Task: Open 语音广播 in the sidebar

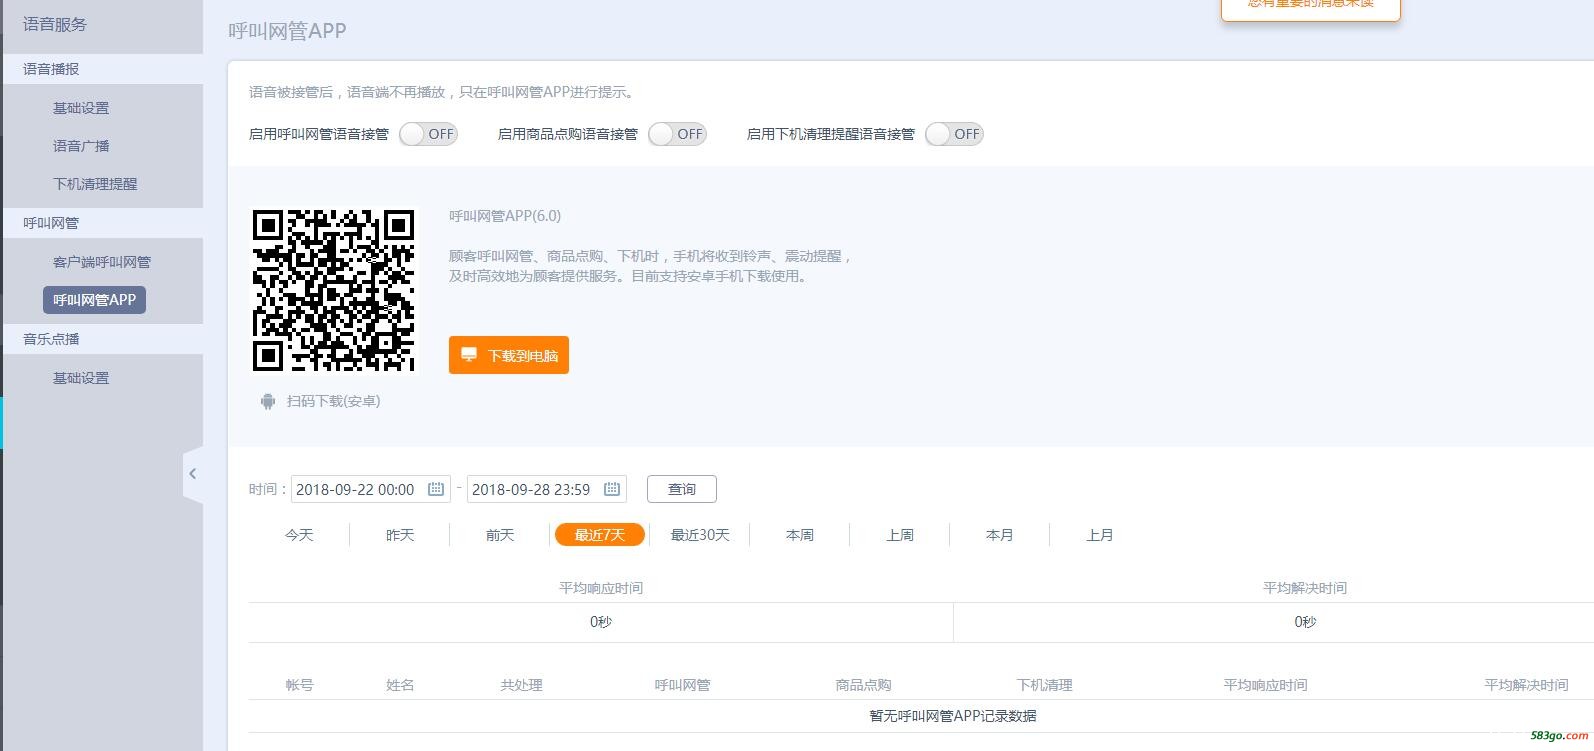Action: (x=81, y=146)
